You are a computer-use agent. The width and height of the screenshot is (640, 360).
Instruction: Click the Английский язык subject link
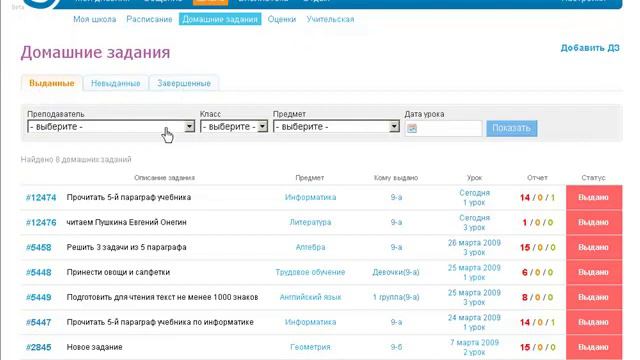(310, 297)
